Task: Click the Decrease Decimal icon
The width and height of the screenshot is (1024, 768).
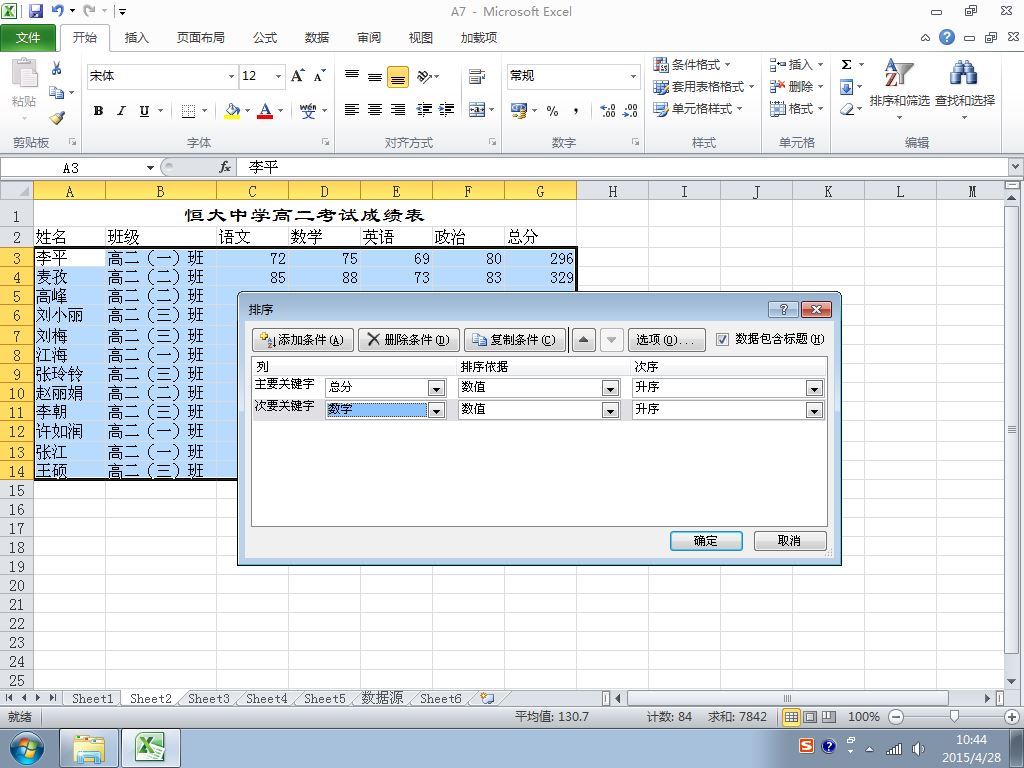Action: click(630, 110)
